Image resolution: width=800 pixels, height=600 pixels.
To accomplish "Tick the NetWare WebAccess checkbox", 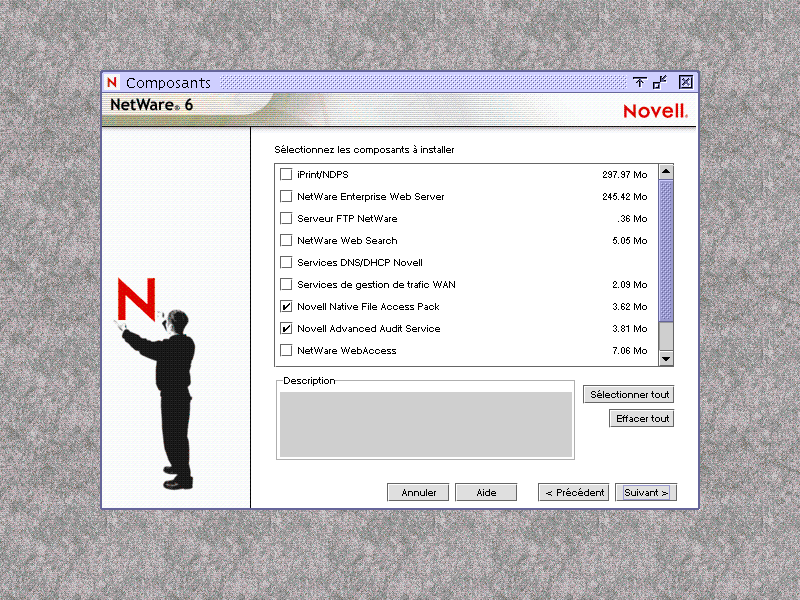I will click(x=286, y=351).
